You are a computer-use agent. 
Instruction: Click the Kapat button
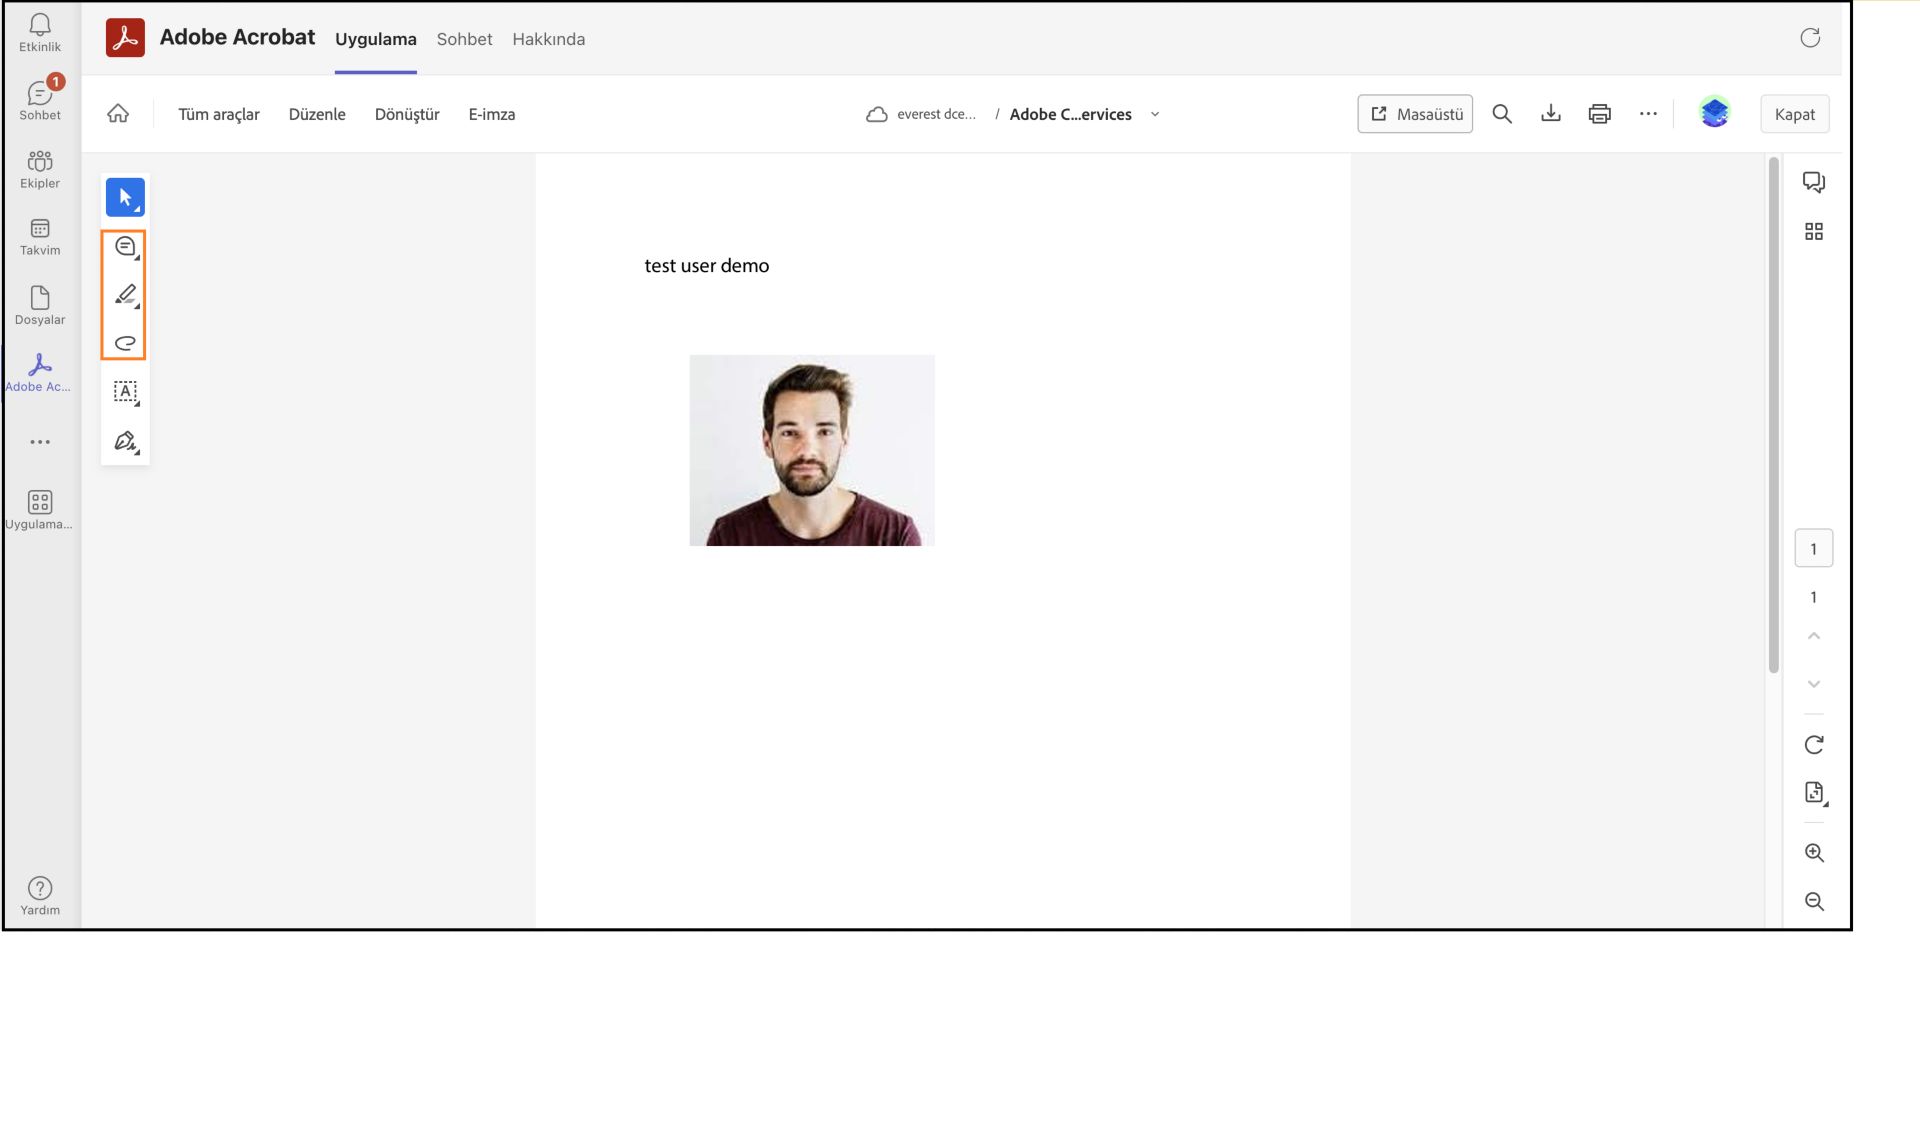point(1795,114)
